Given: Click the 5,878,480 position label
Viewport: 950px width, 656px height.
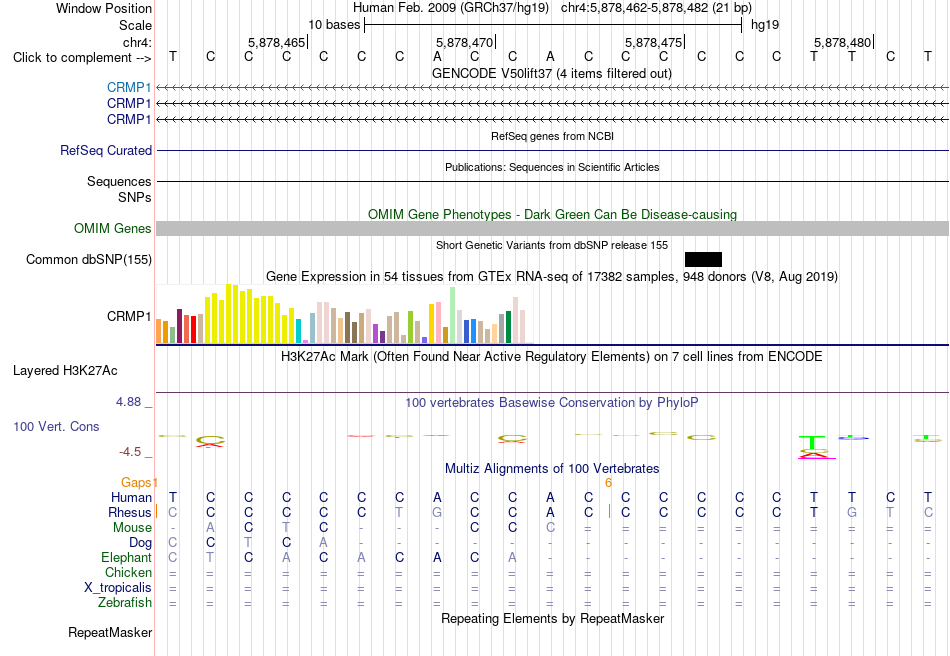Looking at the screenshot, I should pos(842,42).
